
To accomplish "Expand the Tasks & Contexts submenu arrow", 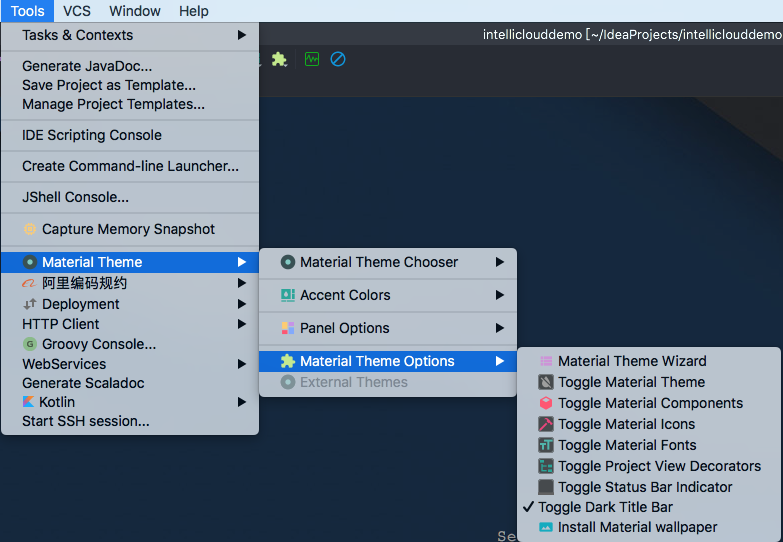I will [x=242, y=35].
